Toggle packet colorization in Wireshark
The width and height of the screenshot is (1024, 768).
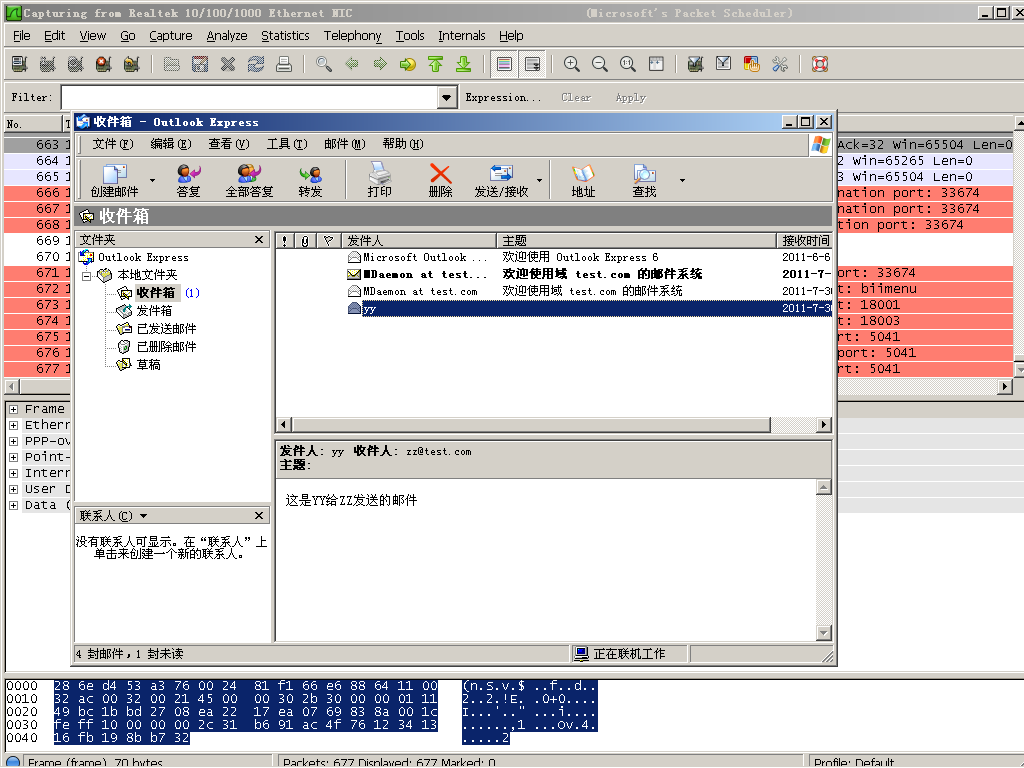504,64
